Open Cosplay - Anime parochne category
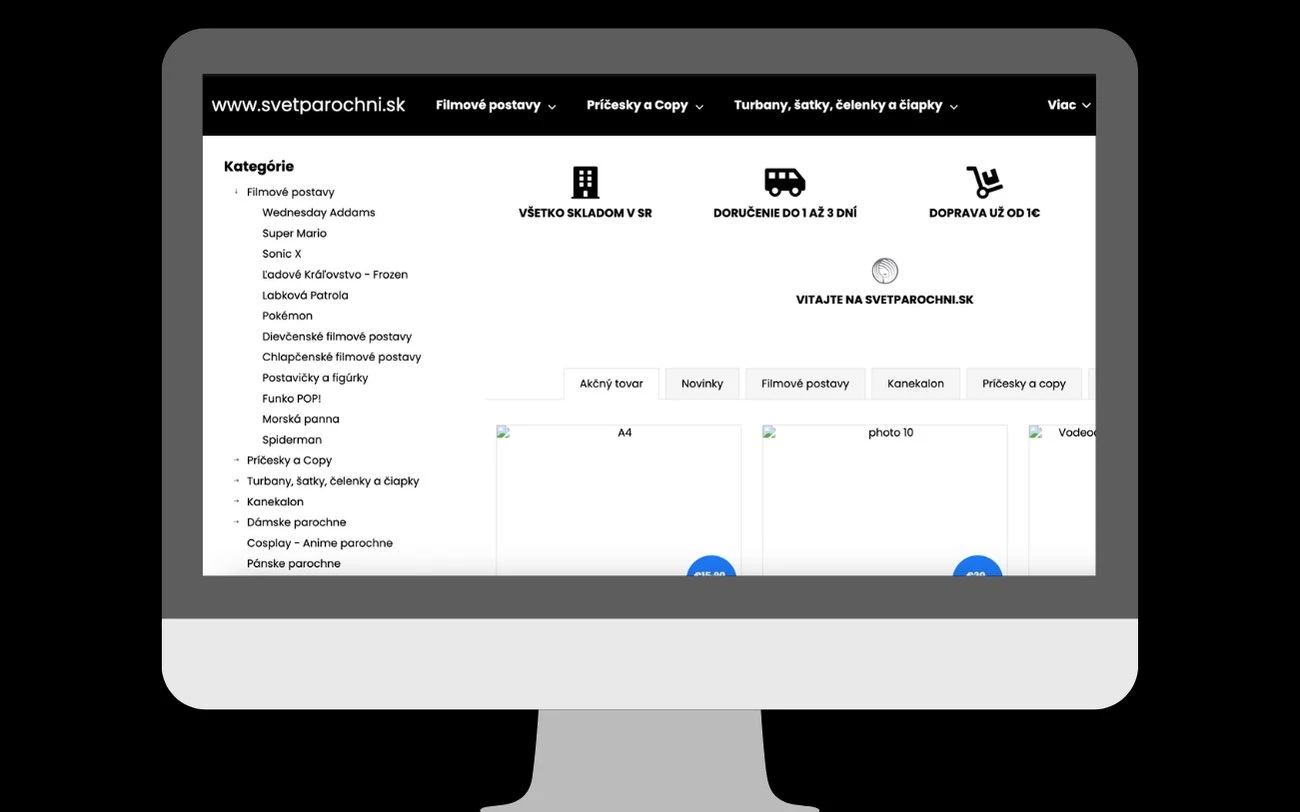This screenshot has width=1300, height=812. click(x=320, y=543)
